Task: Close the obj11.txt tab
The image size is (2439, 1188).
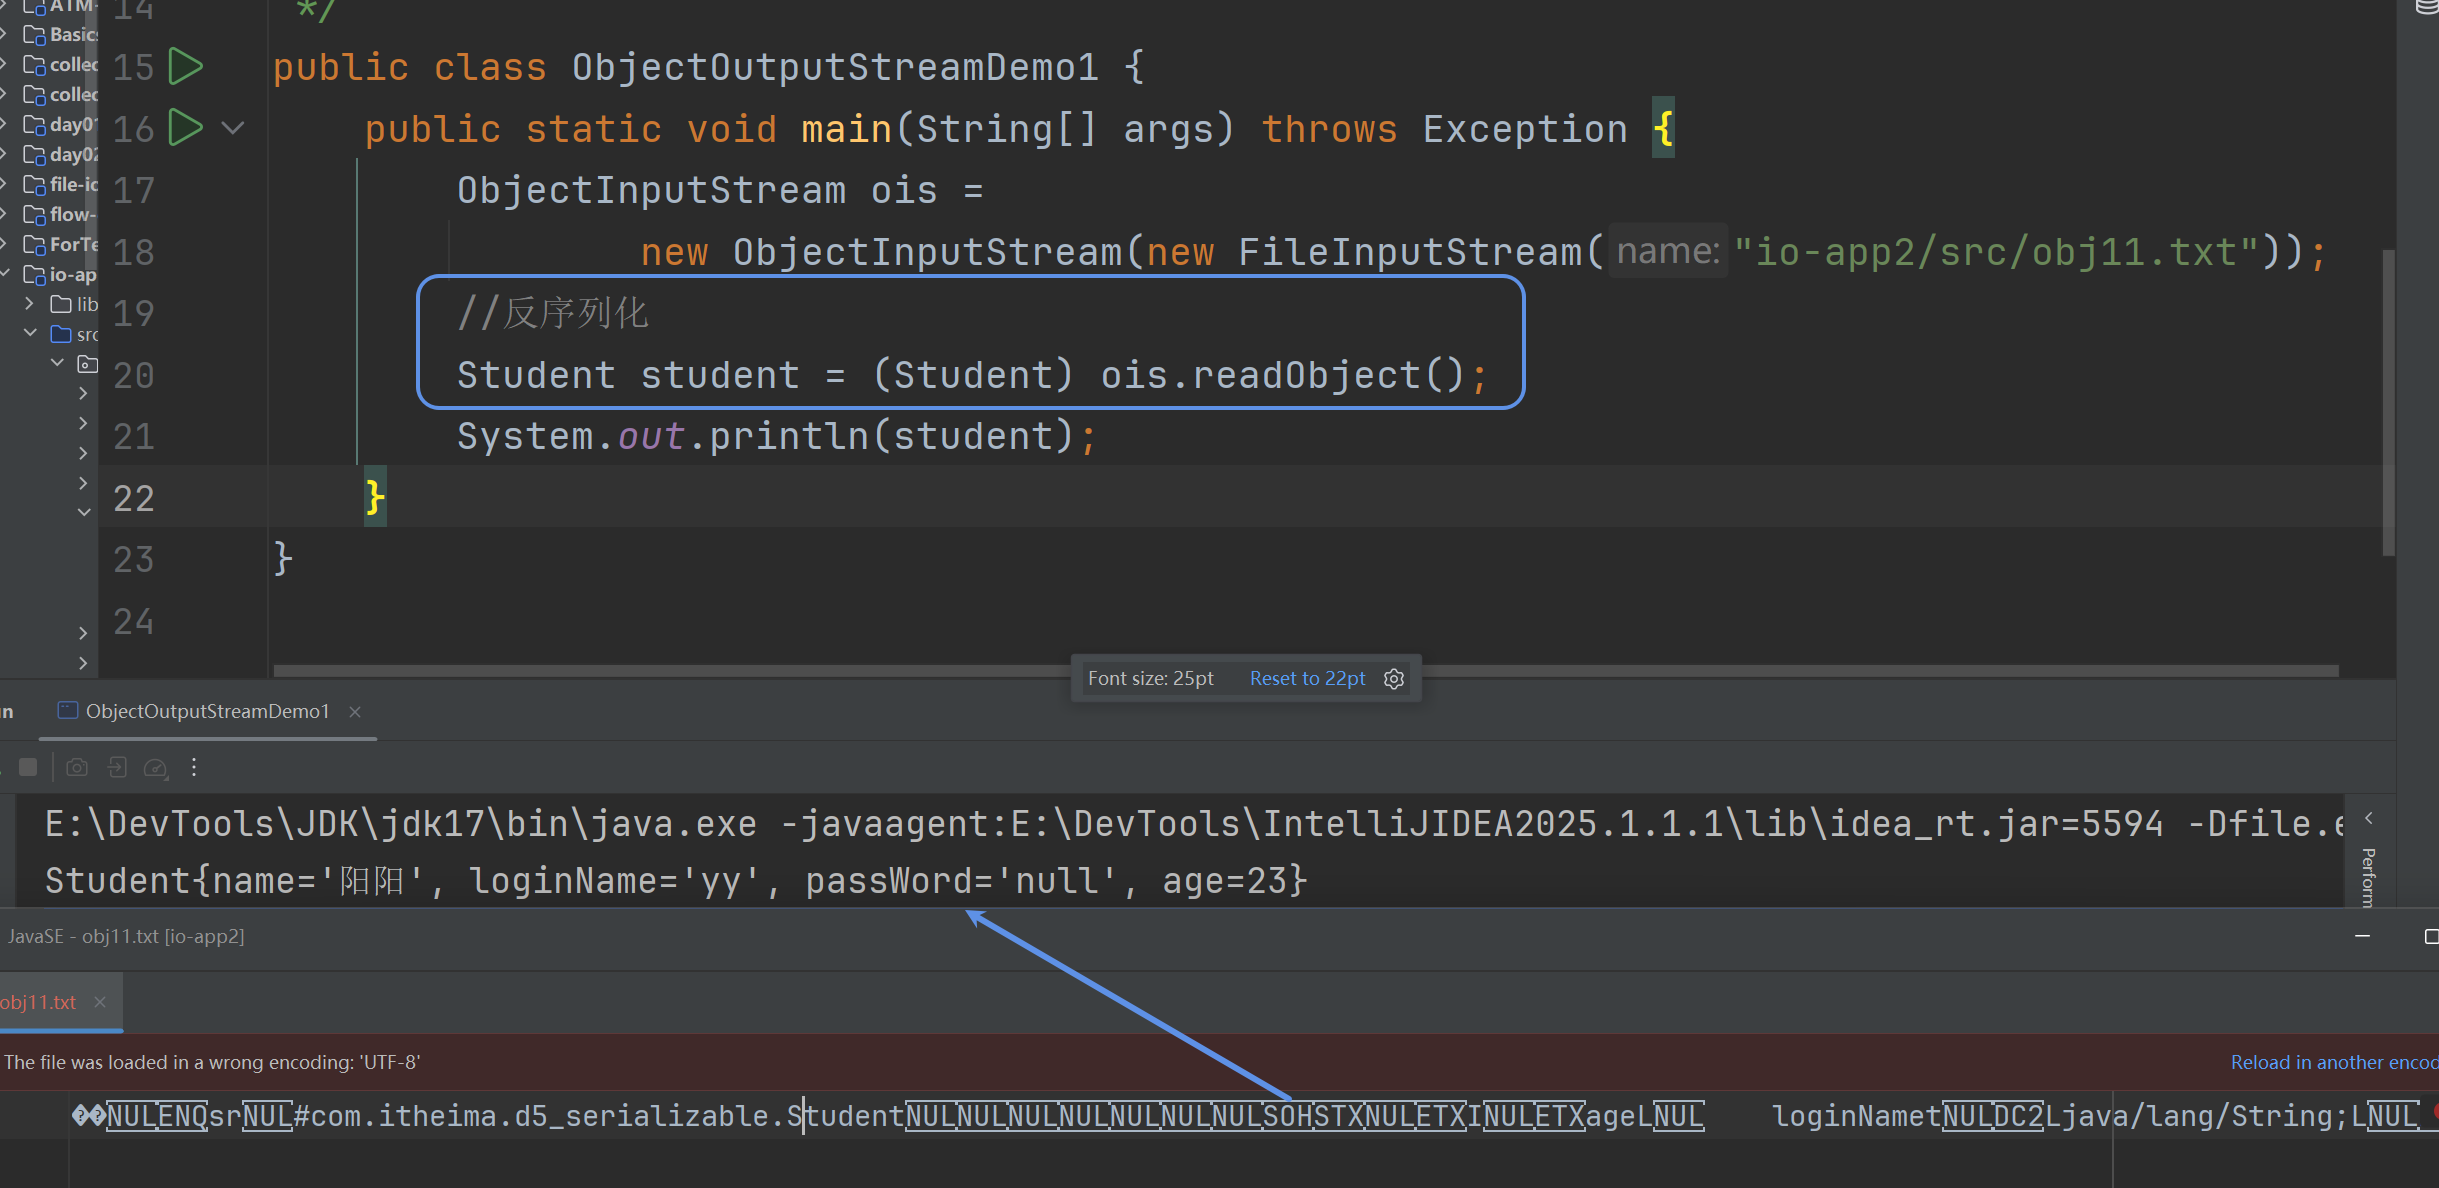Action: [x=100, y=1002]
